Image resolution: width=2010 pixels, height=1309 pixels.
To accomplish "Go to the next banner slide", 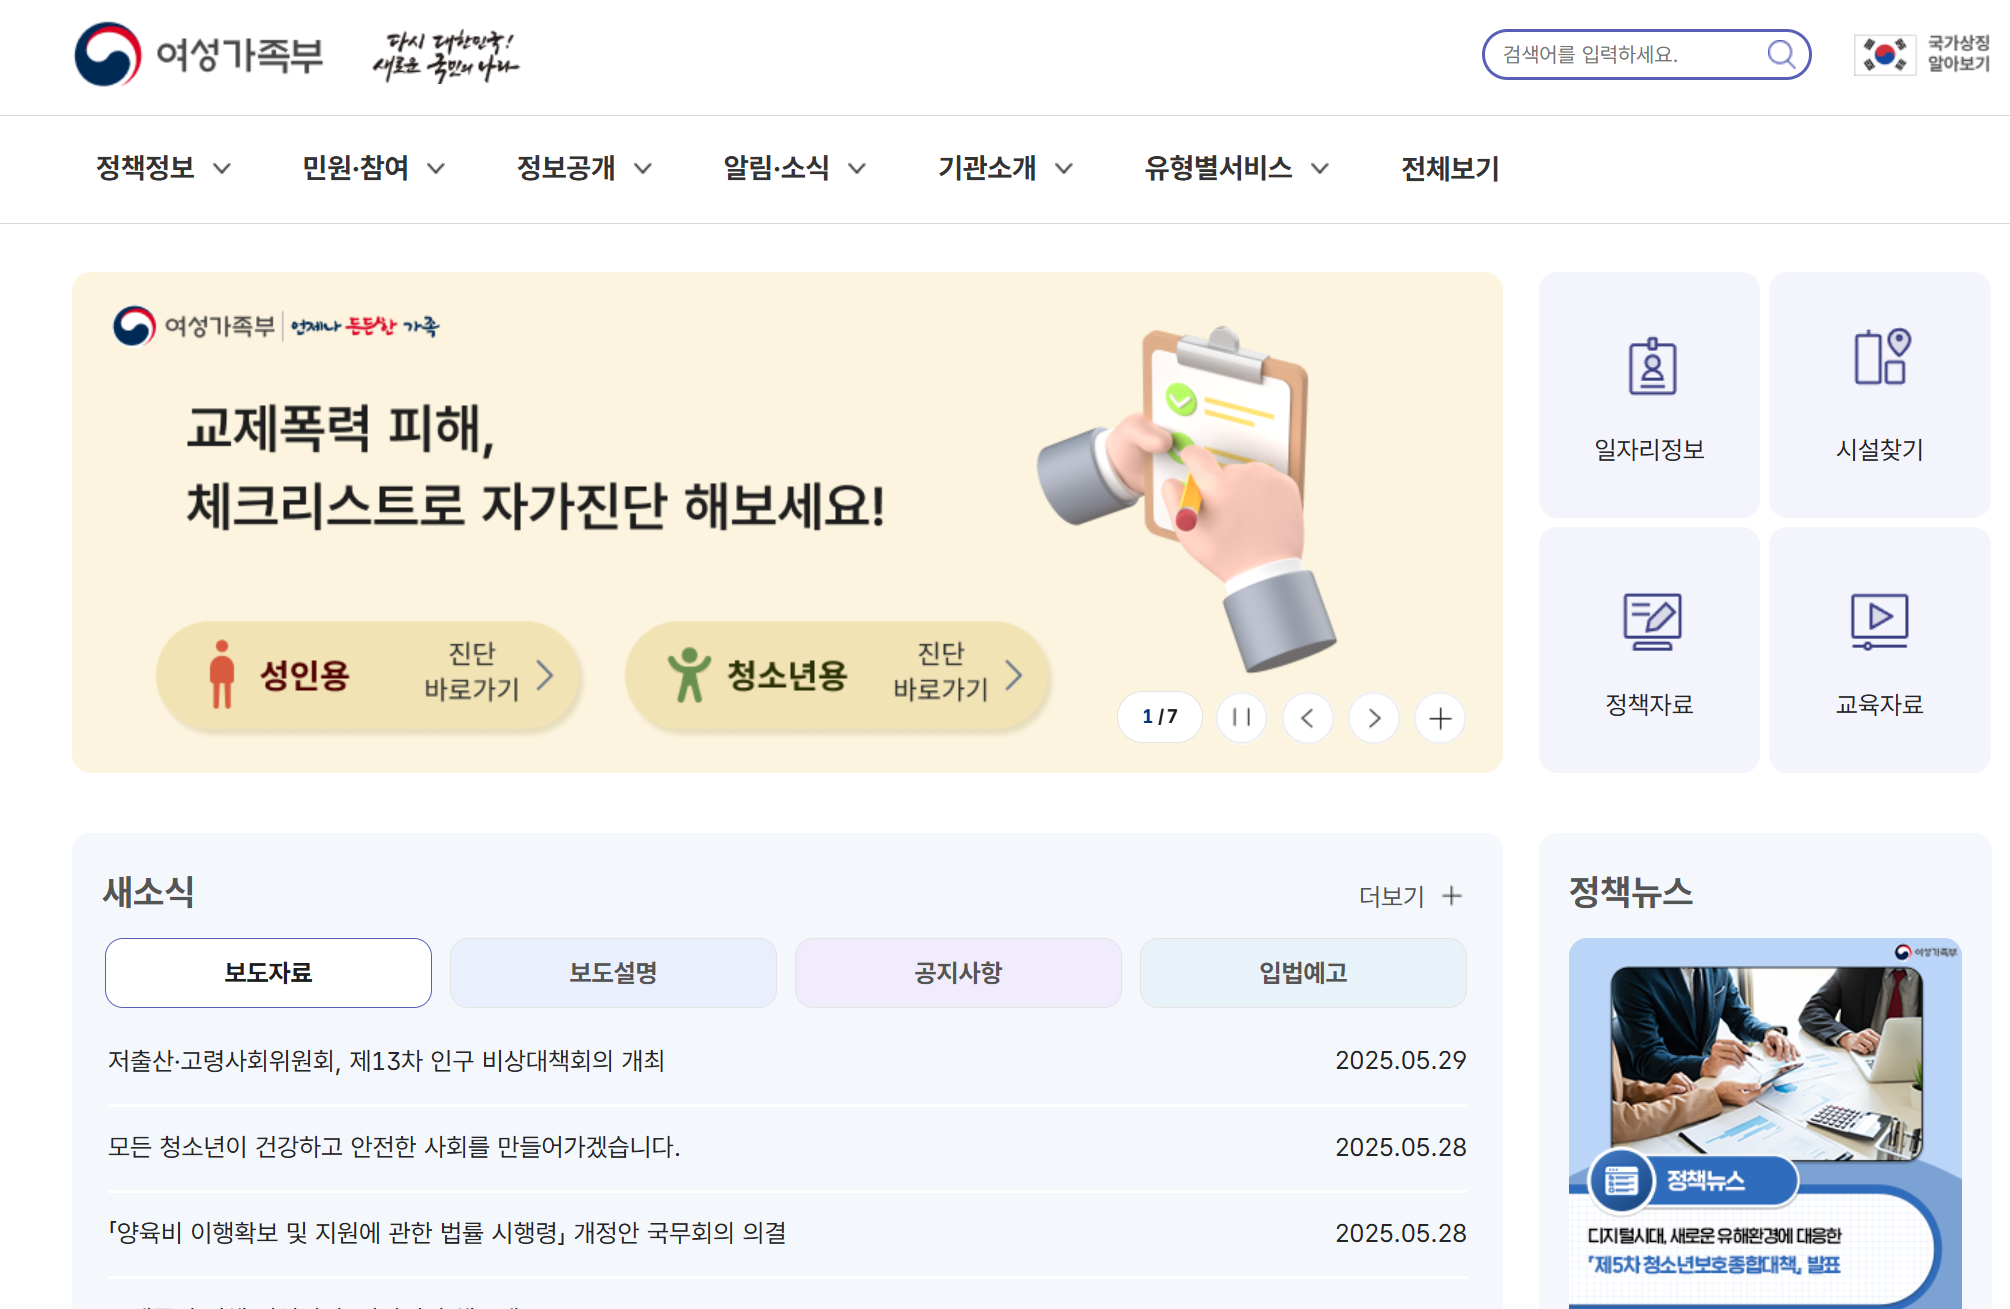I will [x=1374, y=718].
